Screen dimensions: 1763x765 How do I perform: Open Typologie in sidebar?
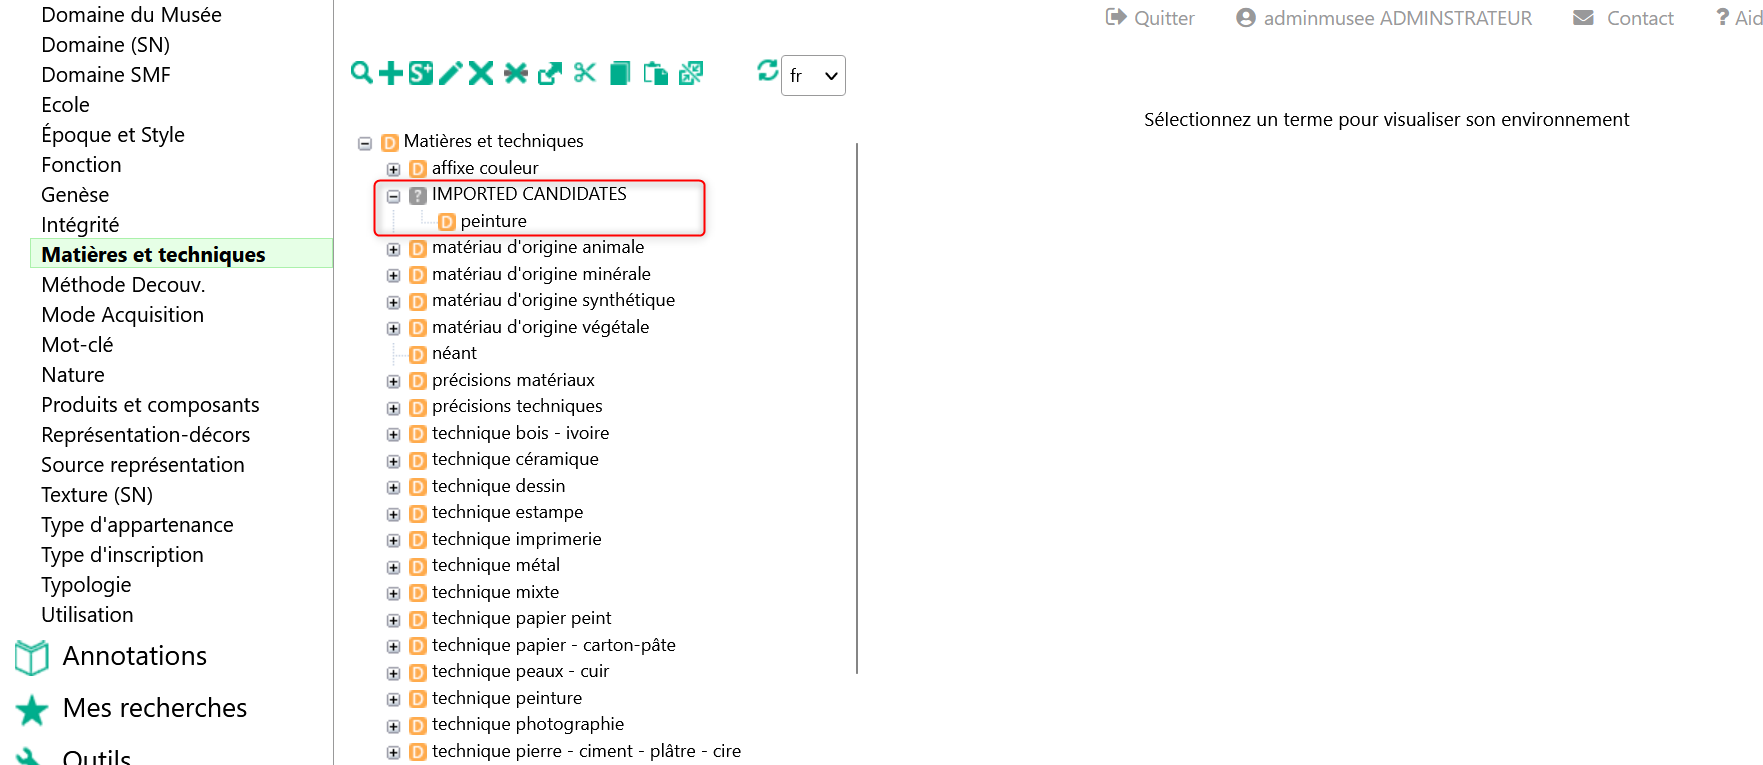point(86,585)
